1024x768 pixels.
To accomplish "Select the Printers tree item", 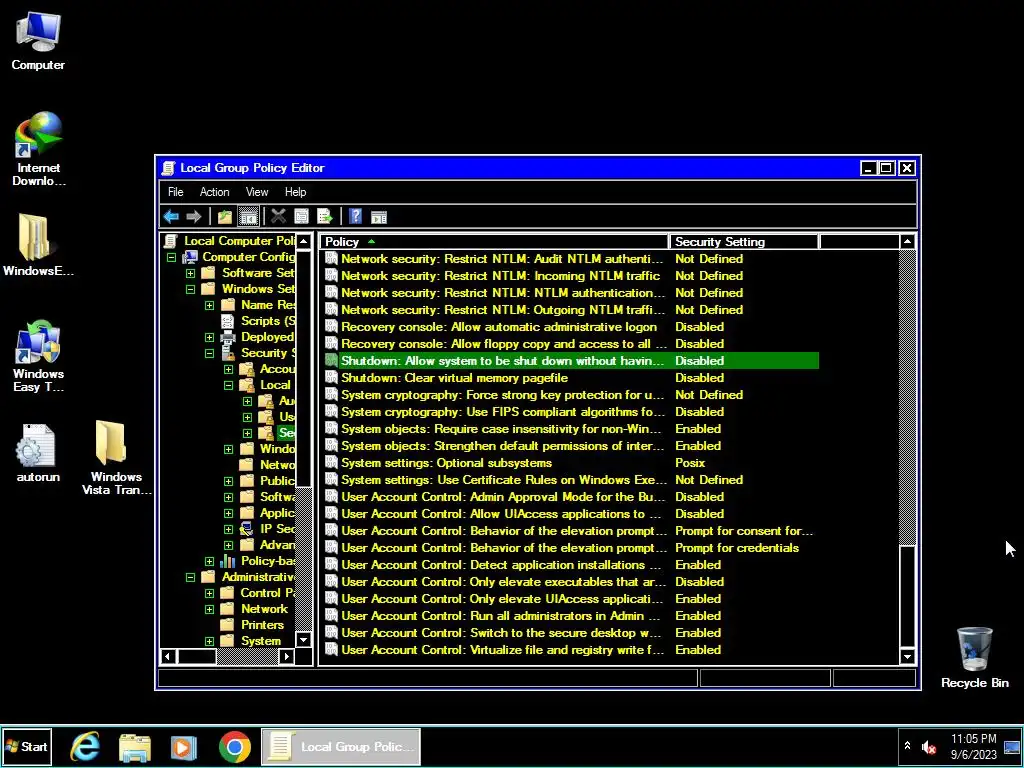I will 262,625.
